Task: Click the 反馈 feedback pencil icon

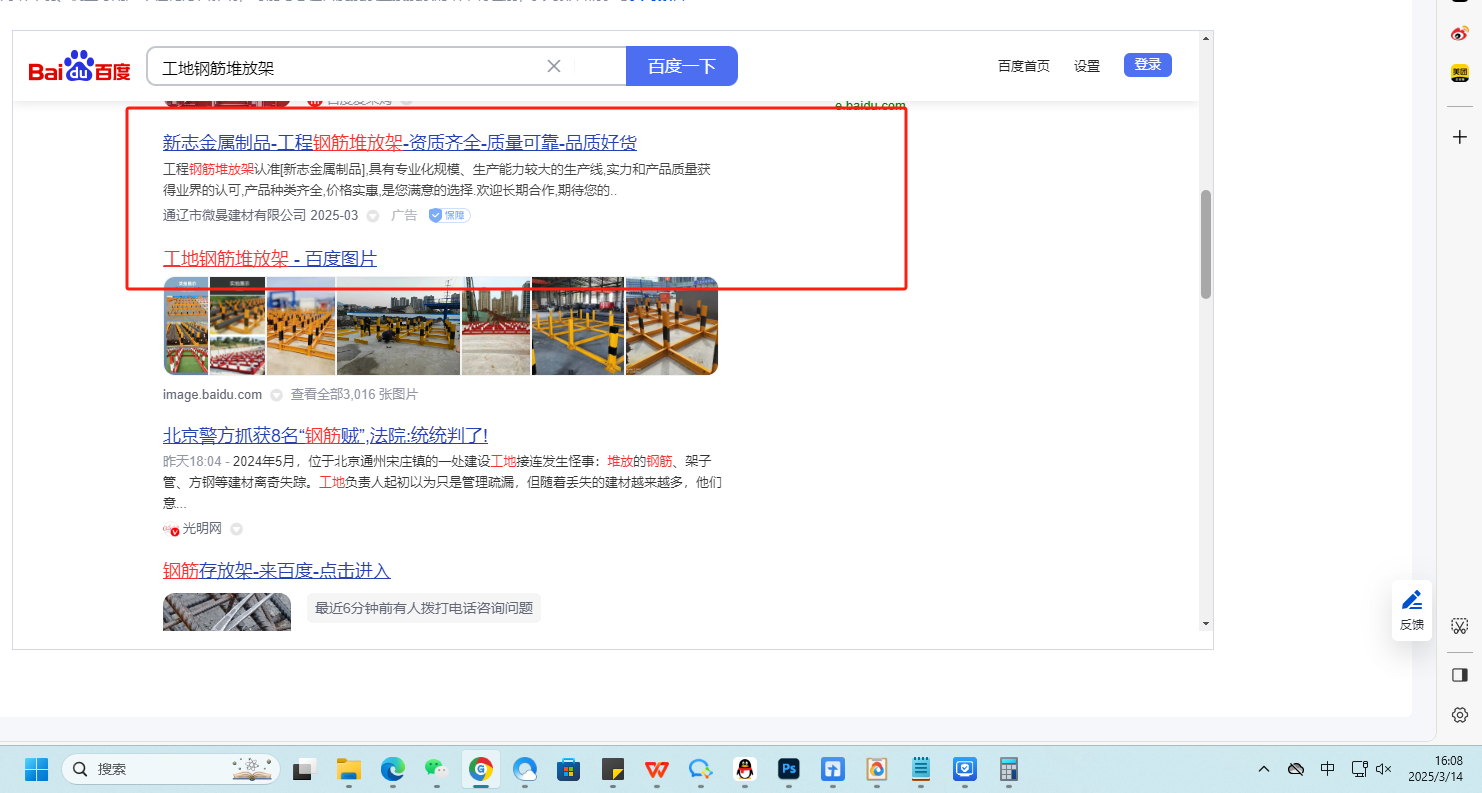Action: [x=1411, y=601]
